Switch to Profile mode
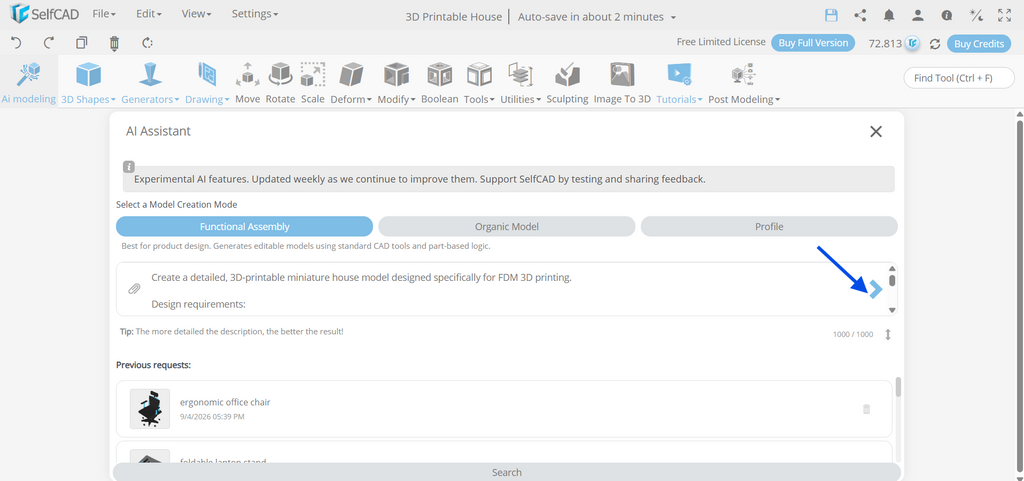Viewport: 1024px width, 481px height. click(769, 226)
